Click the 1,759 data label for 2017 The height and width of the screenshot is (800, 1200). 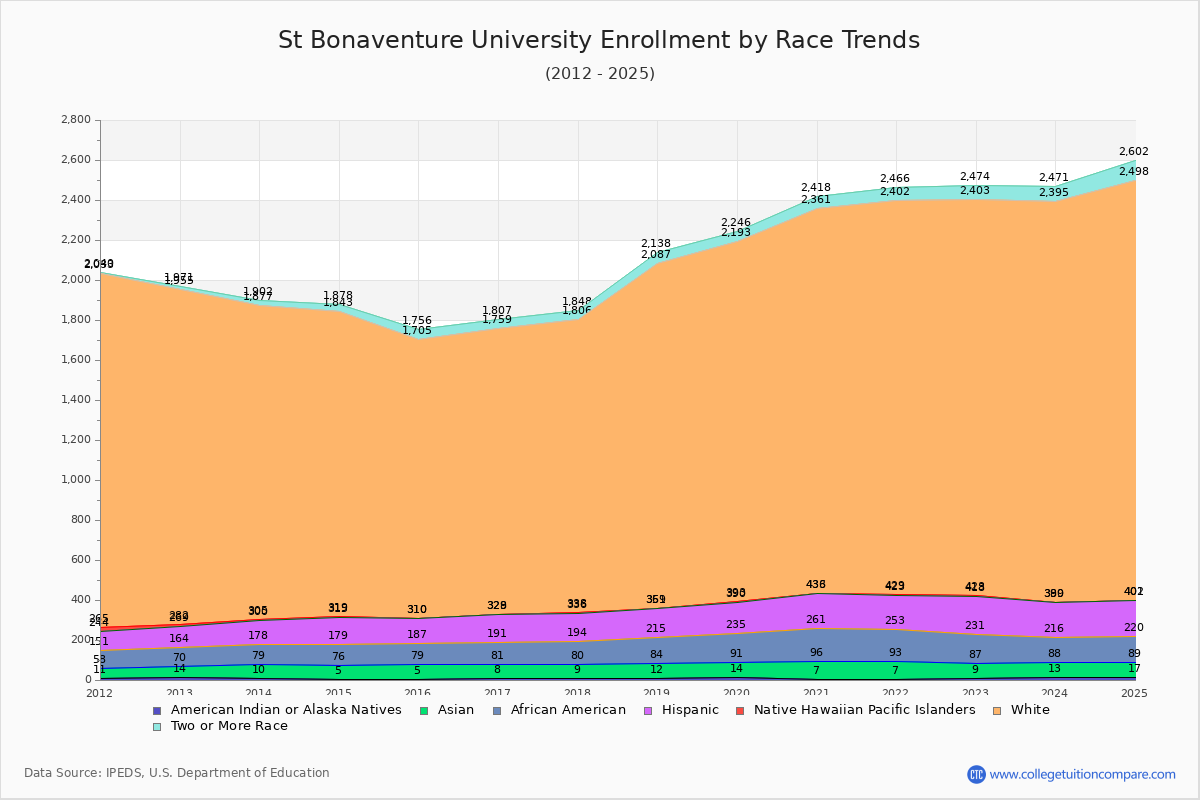tap(497, 320)
